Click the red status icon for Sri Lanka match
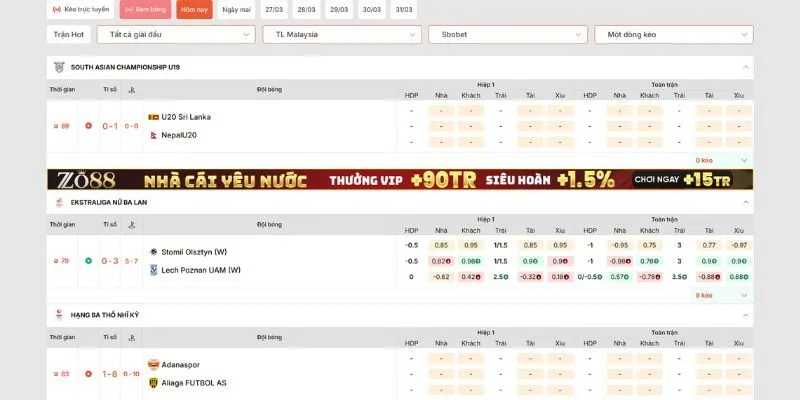This screenshot has height=400, width=800. [x=88, y=126]
